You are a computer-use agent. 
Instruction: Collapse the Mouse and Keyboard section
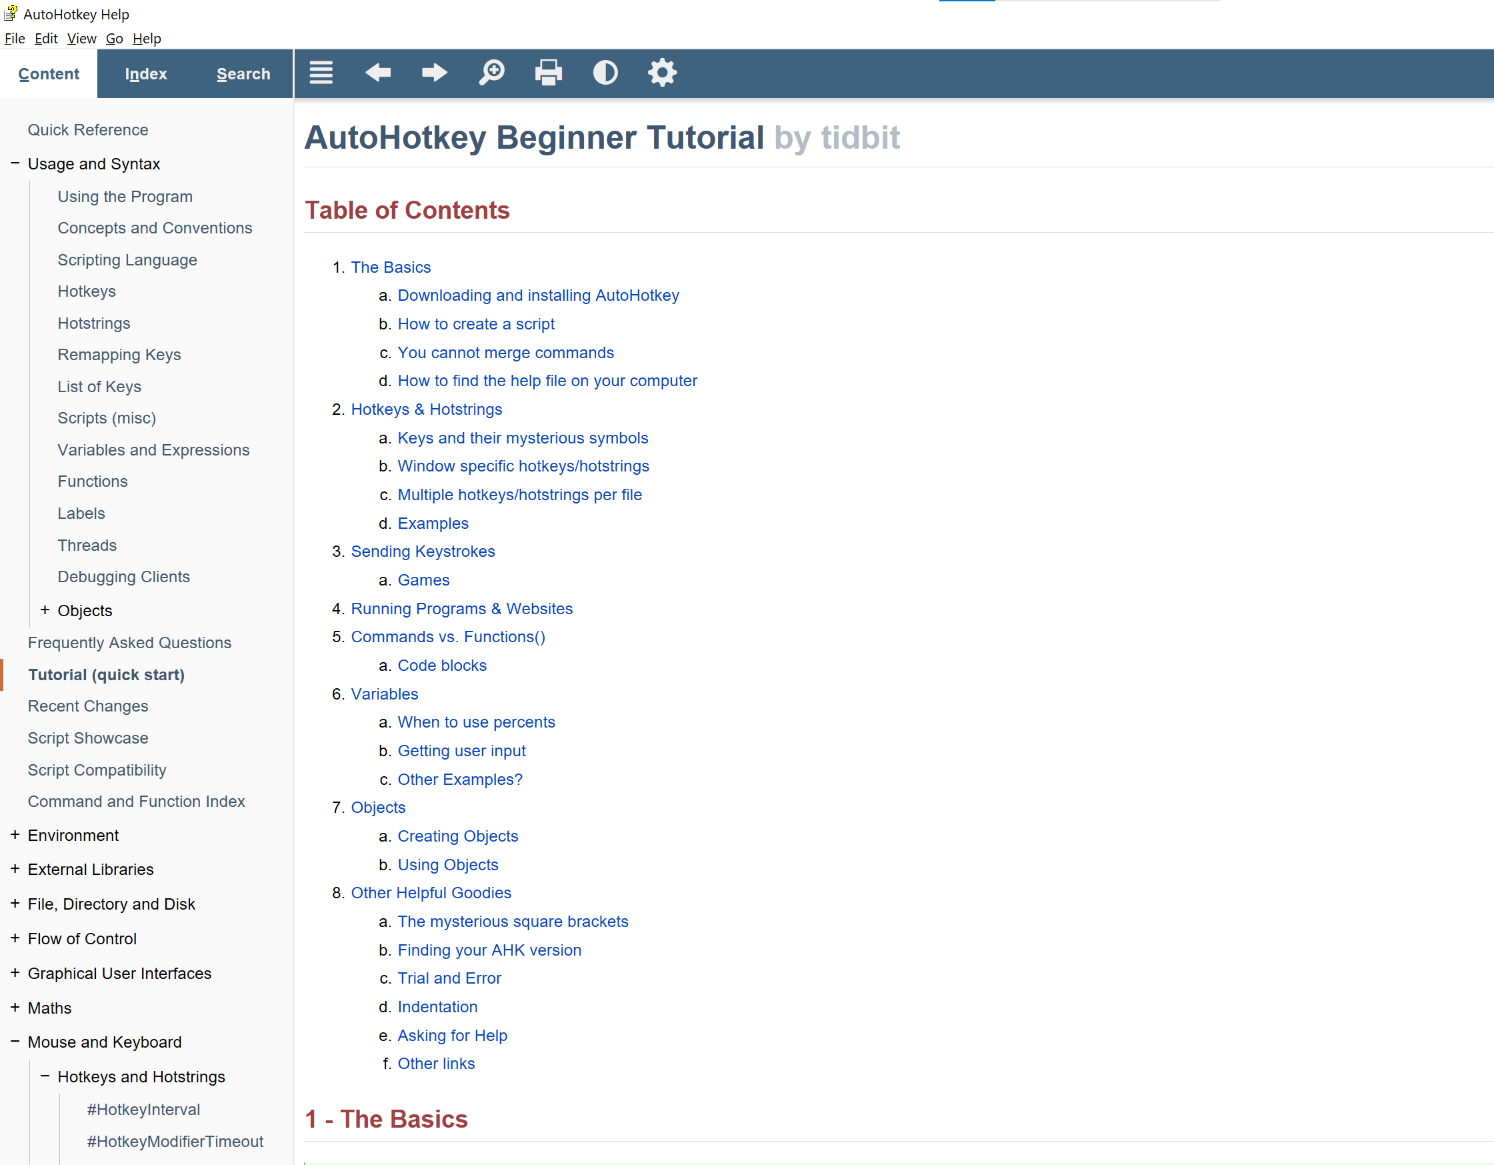pos(15,1042)
